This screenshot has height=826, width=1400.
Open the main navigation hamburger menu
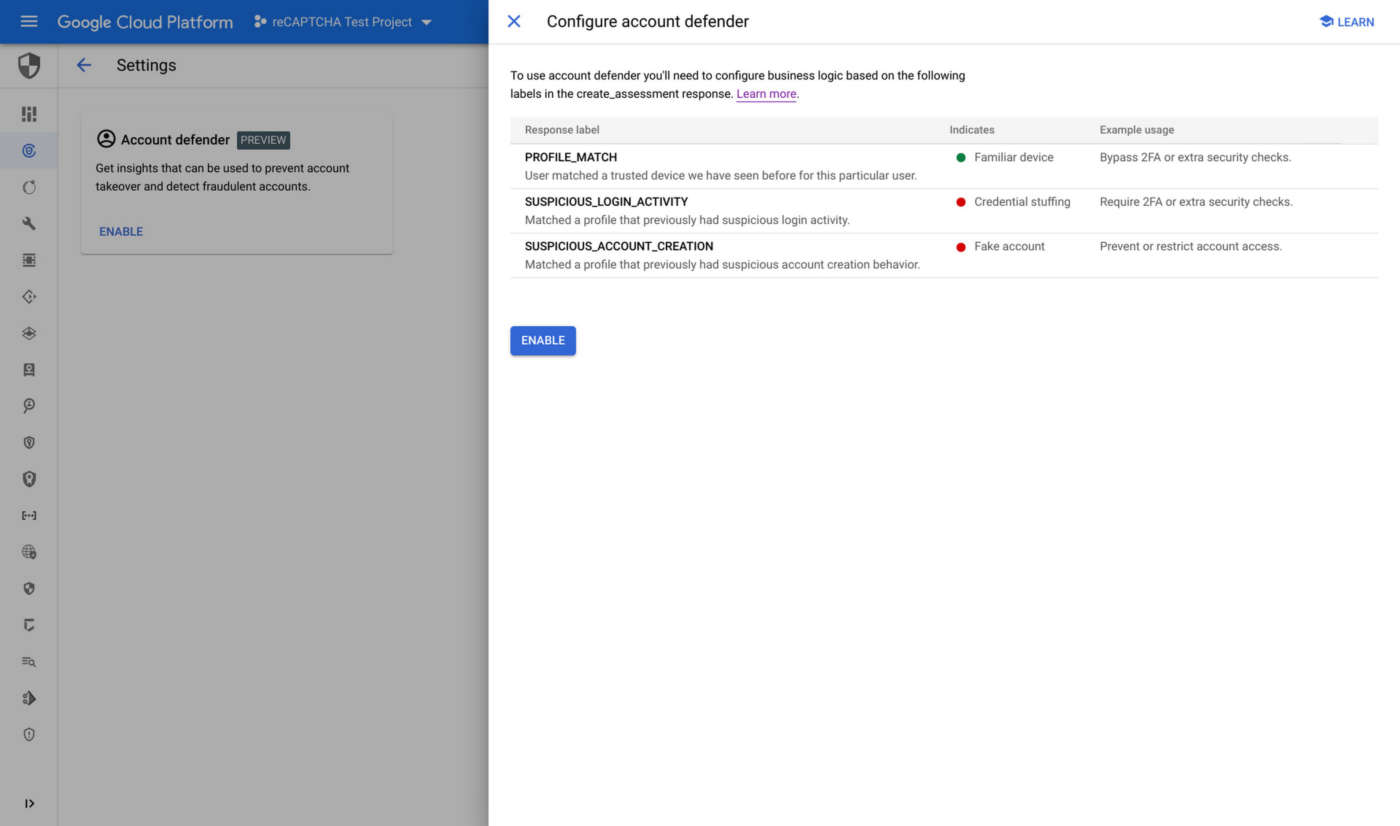(28, 21)
